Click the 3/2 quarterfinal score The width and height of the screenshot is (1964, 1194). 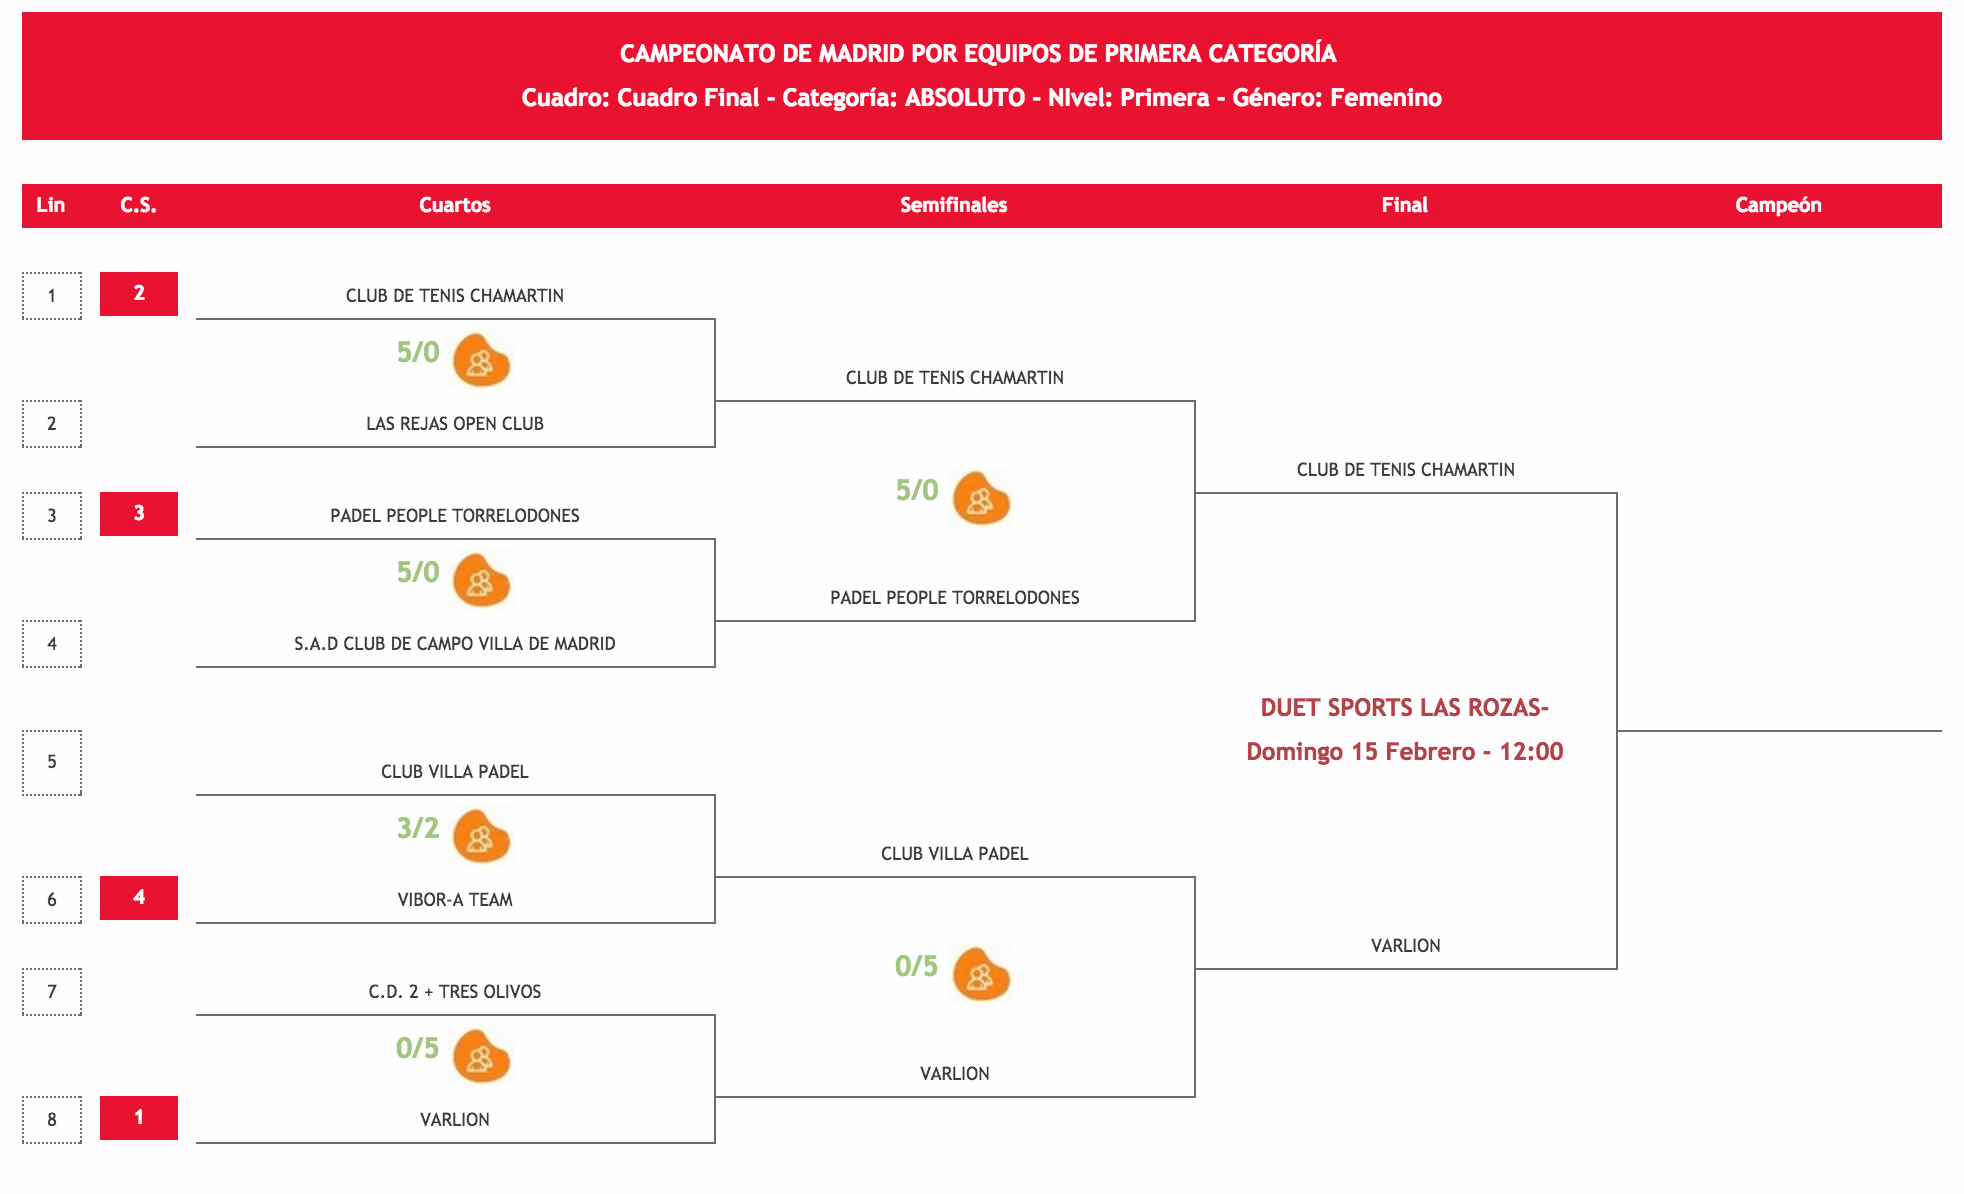(418, 828)
